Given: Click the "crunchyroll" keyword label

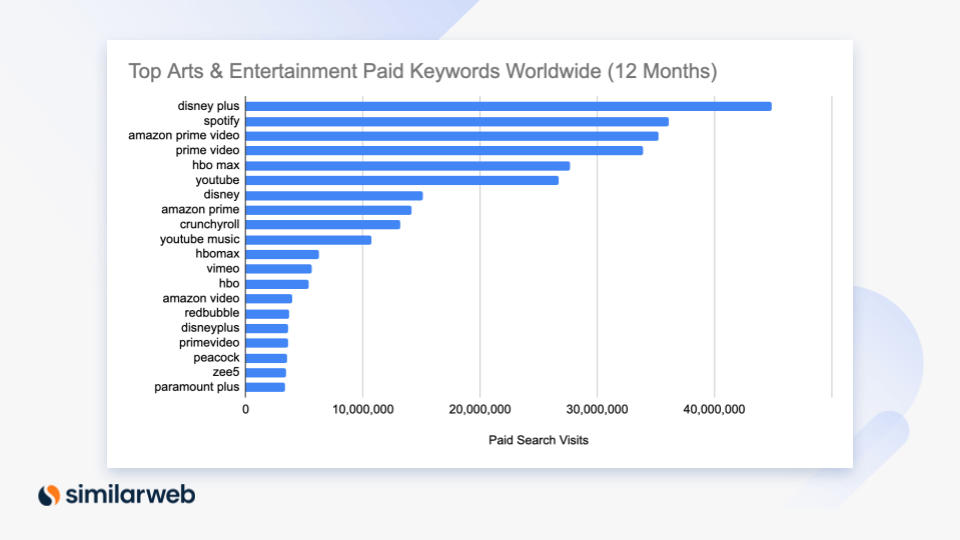Looking at the screenshot, I should click(209, 224).
